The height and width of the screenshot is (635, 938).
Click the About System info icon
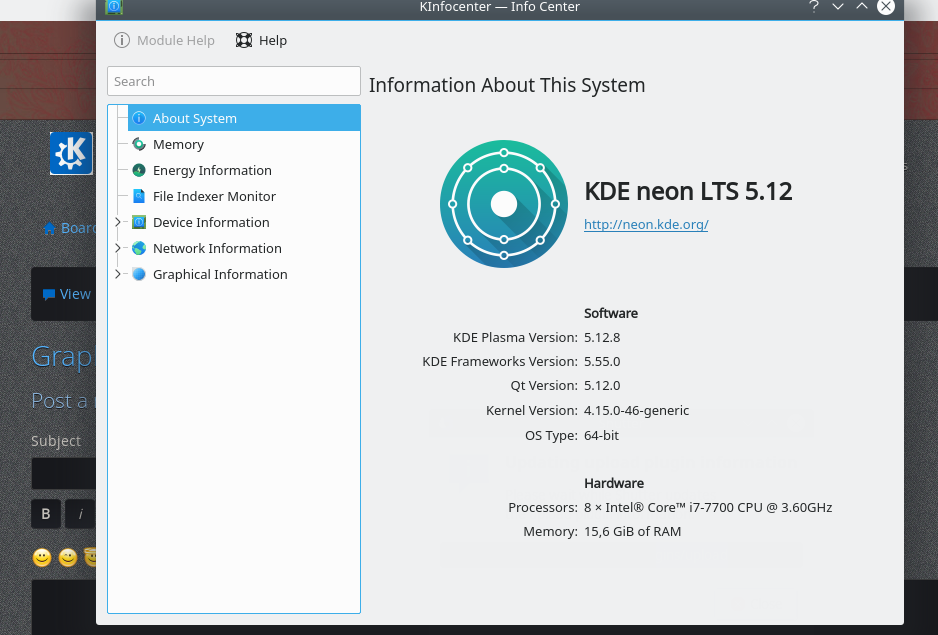(x=139, y=118)
